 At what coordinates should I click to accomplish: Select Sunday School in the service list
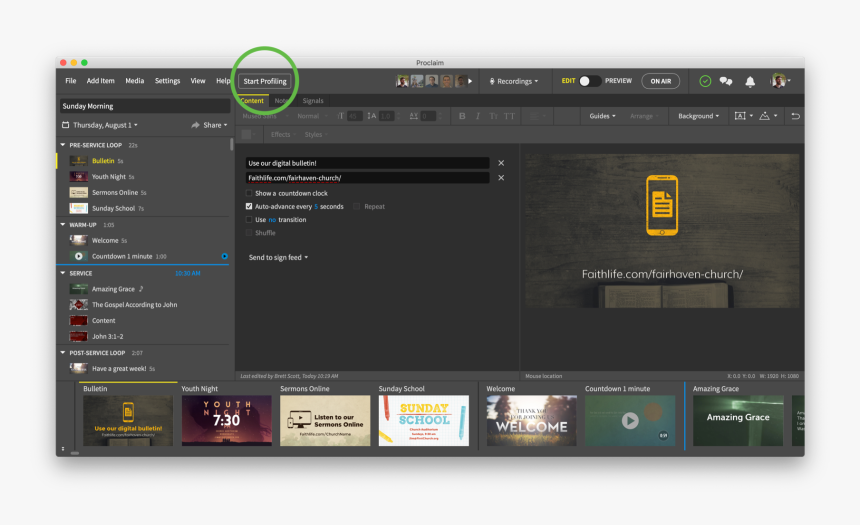(144, 208)
